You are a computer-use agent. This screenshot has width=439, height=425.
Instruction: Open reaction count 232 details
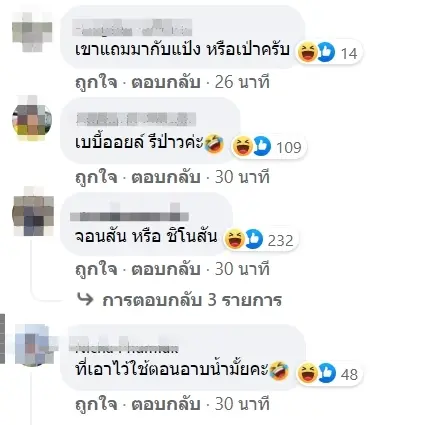tap(280, 240)
